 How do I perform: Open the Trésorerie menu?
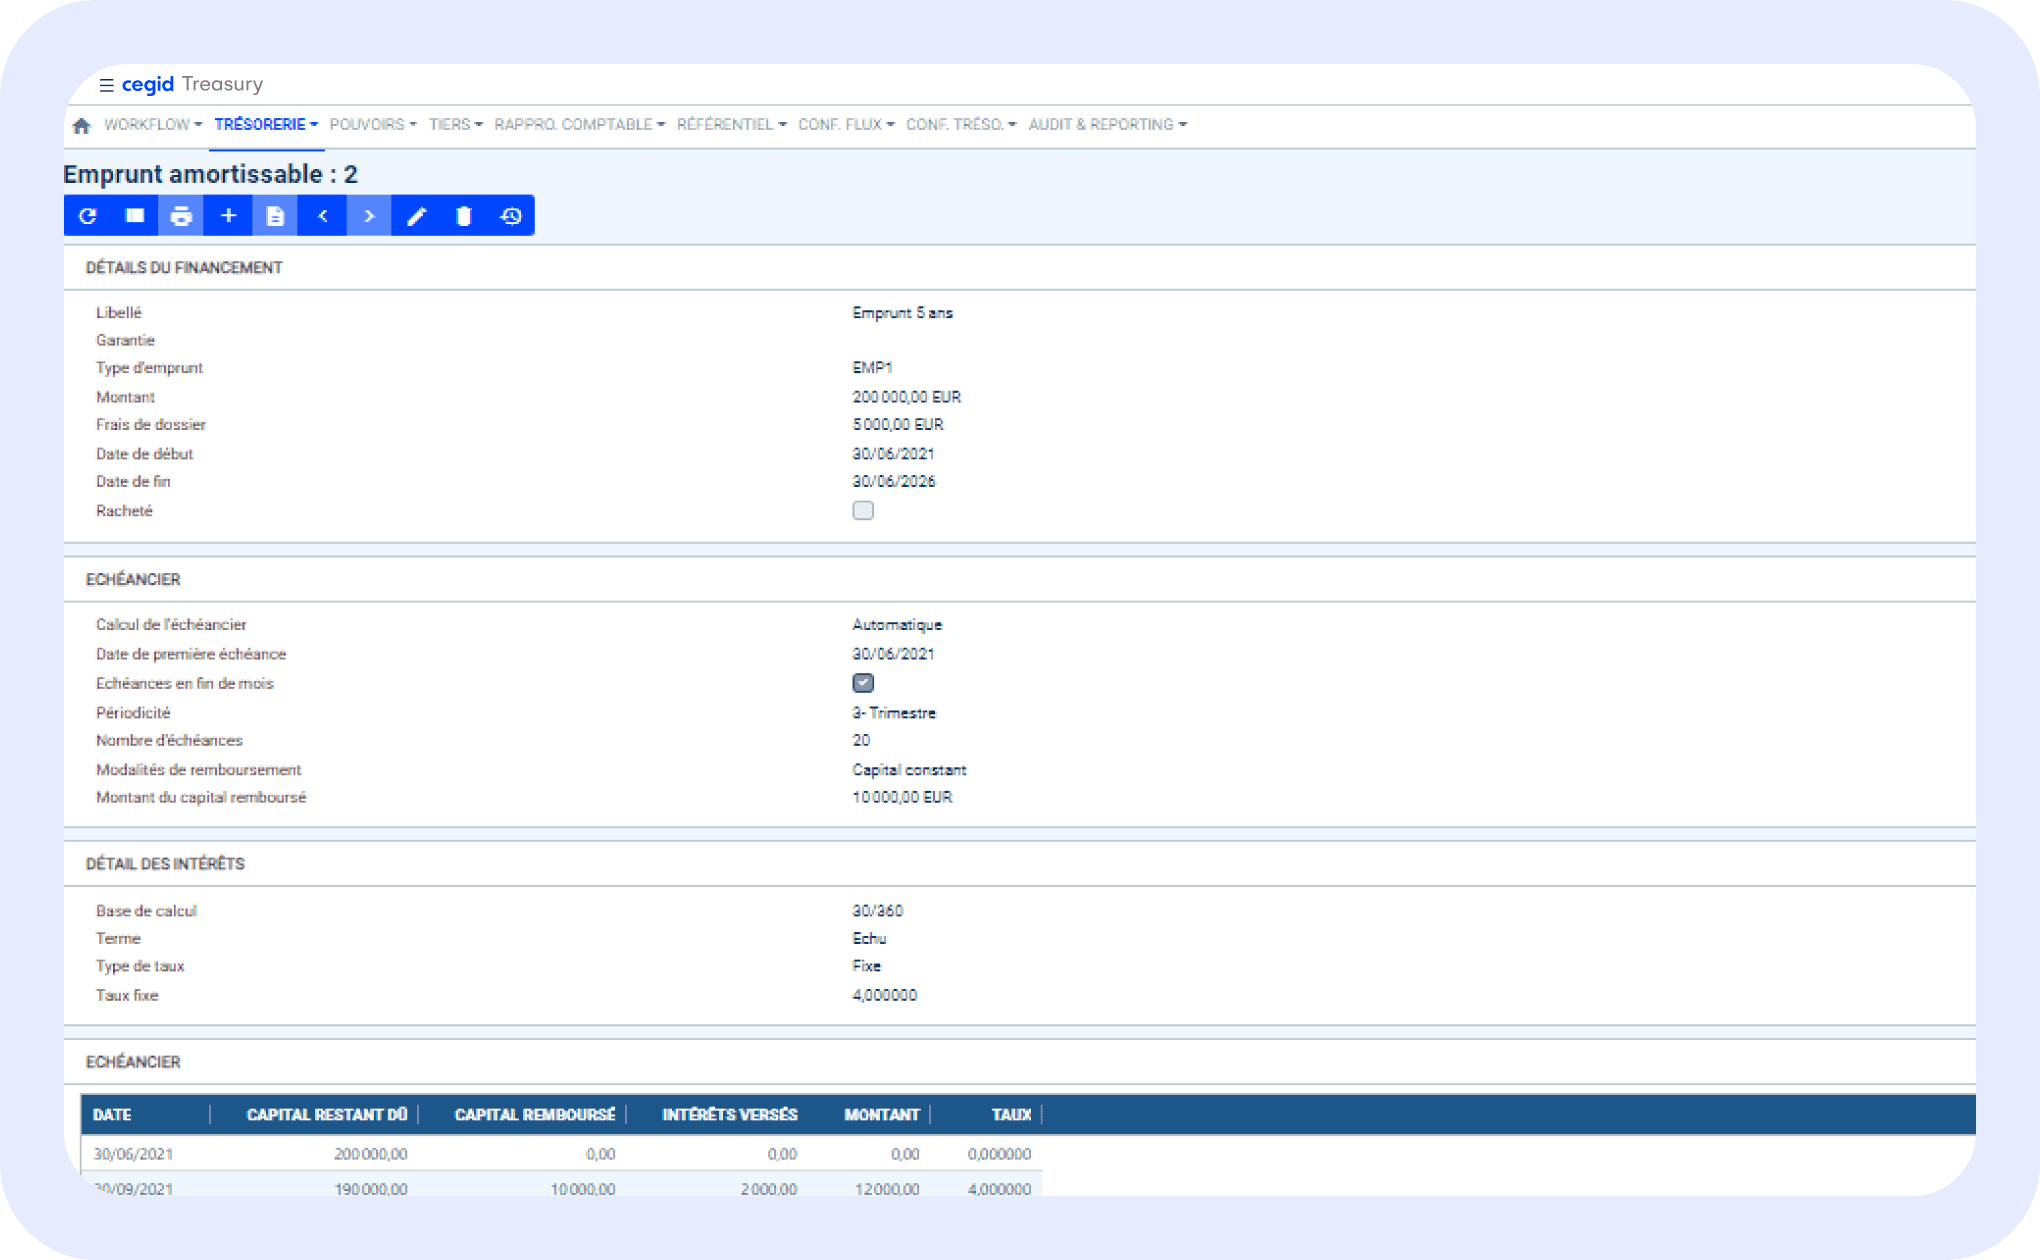pos(266,125)
